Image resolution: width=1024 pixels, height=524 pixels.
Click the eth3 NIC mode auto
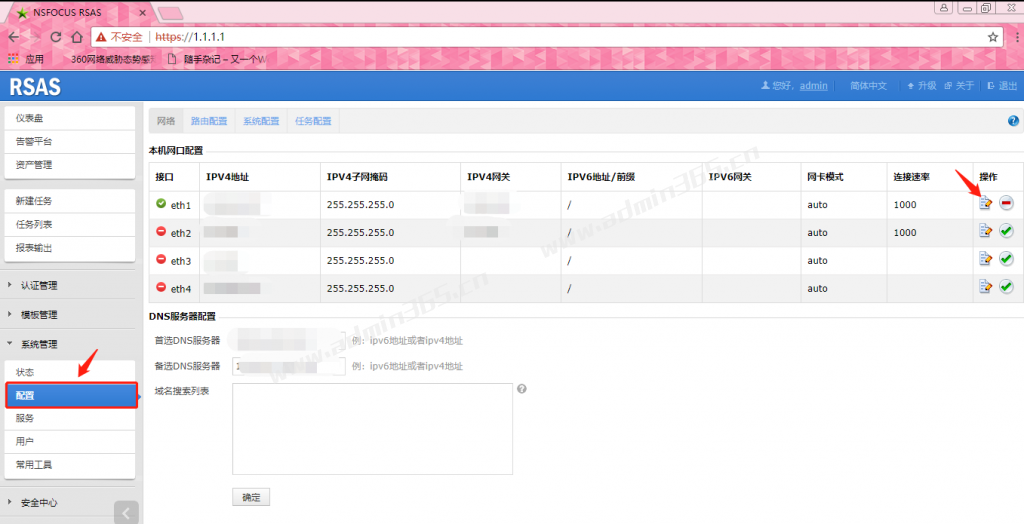[817, 260]
